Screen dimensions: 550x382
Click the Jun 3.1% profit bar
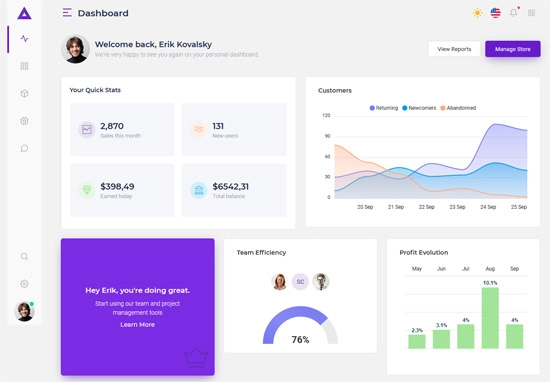(x=441, y=339)
